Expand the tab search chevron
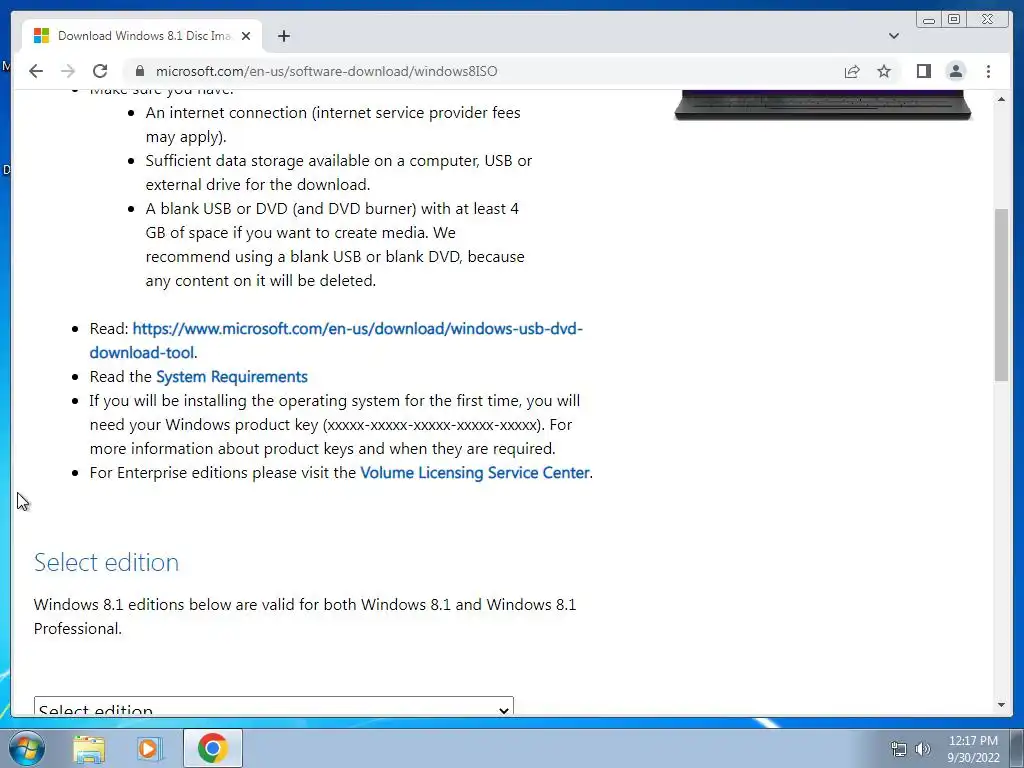 click(x=893, y=36)
